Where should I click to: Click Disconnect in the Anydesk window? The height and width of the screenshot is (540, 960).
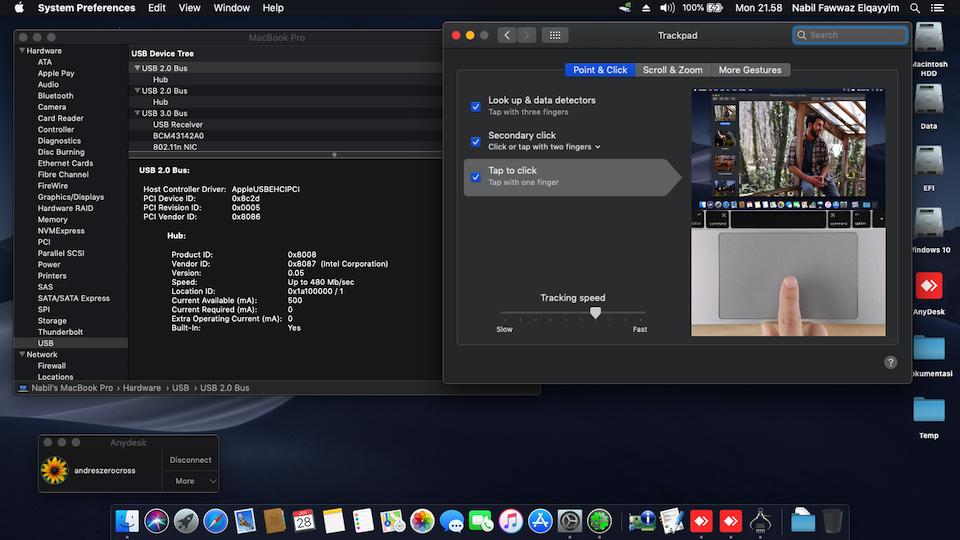(x=190, y=460)
